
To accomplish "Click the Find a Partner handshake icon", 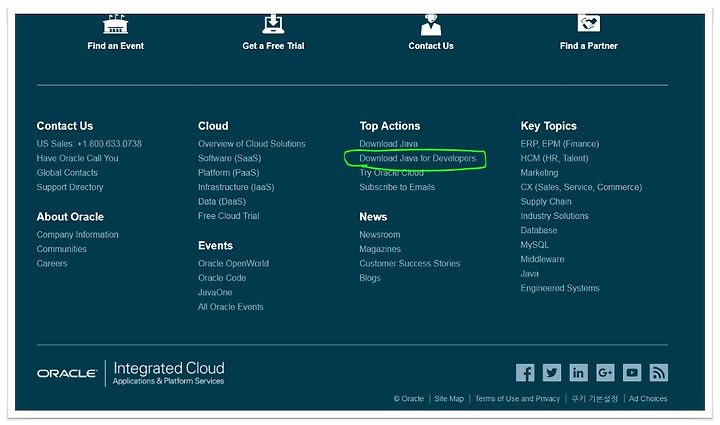I will point(589,22).
